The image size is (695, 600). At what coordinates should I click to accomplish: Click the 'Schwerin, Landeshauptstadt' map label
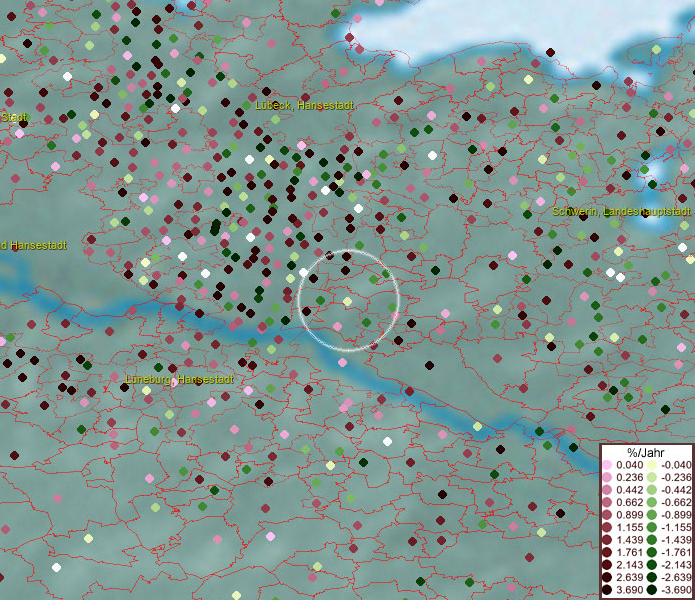(621, 212)
